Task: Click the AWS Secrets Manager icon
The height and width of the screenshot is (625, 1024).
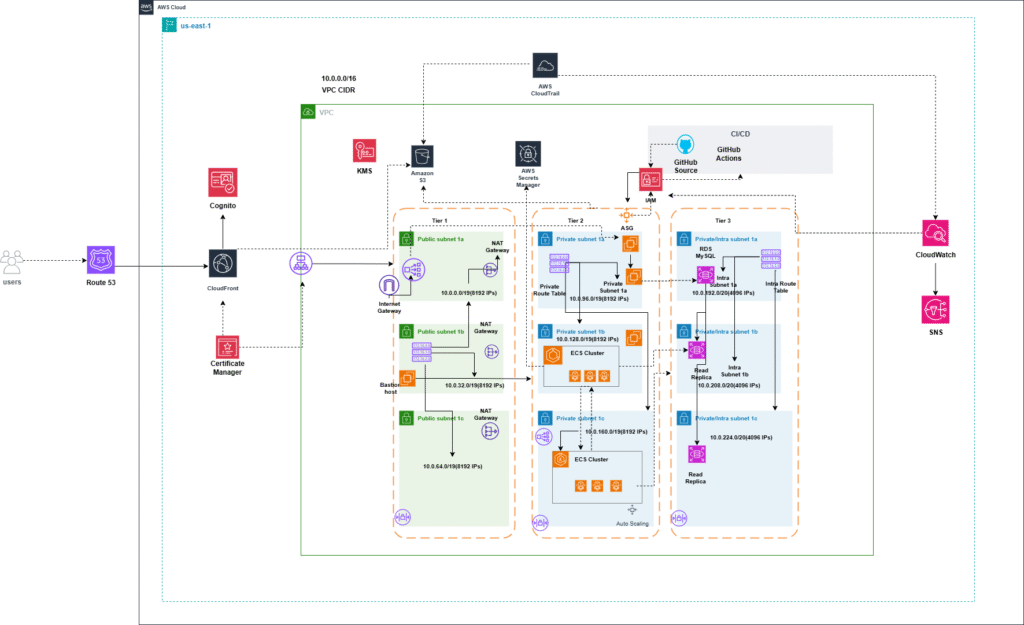Action: pyautogui.click(x=528, y=153)
